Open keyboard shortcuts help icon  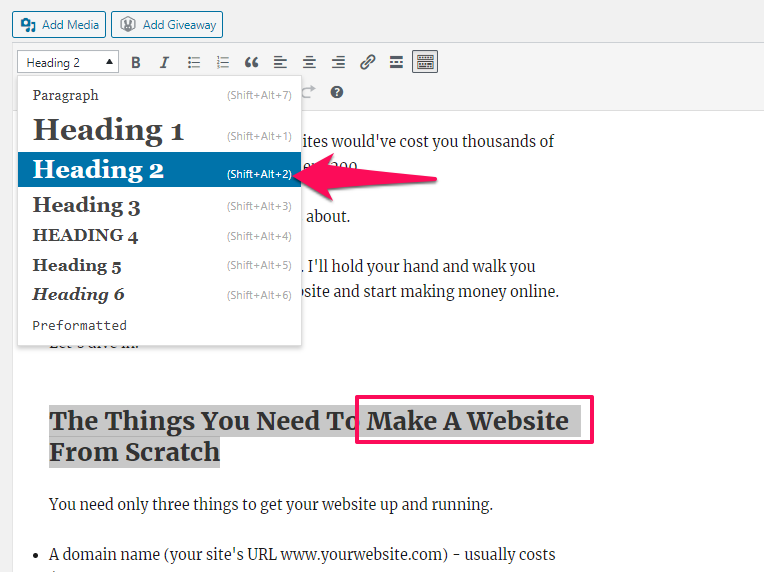pos(337,92)
